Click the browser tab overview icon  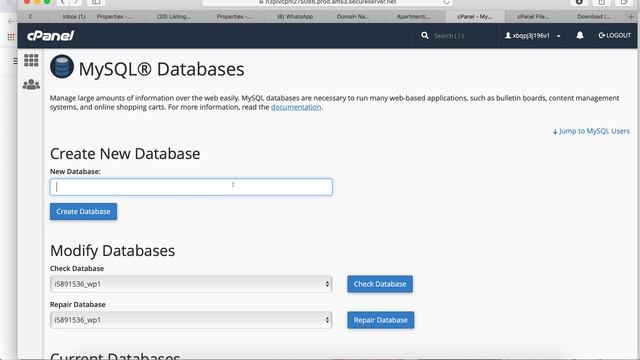coord(624,2)
